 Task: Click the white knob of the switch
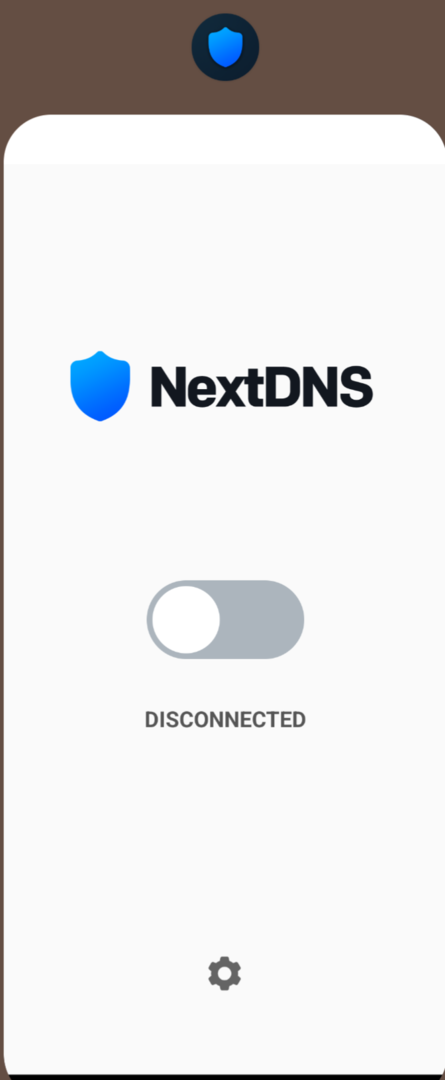tap(185, 619)
